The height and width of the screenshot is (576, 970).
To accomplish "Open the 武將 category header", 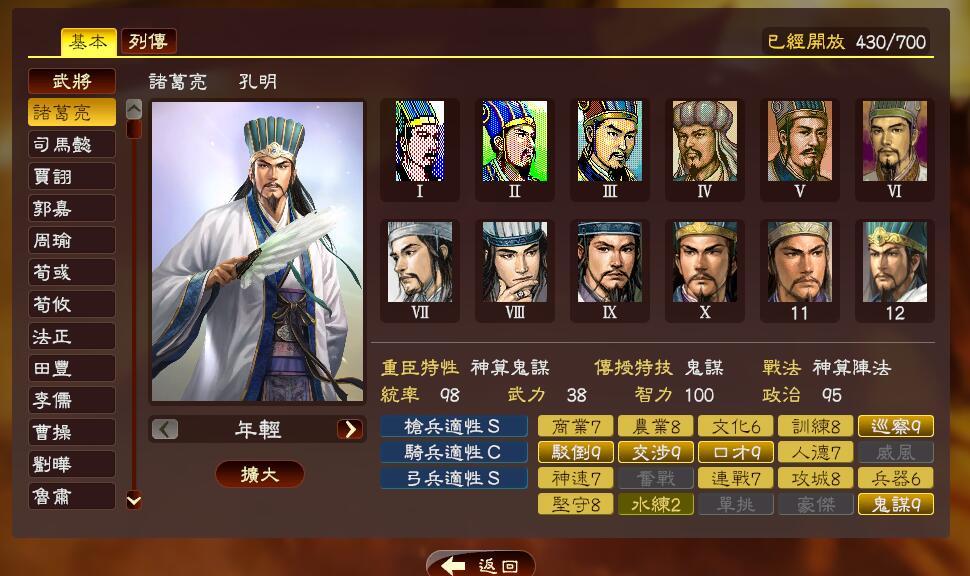I will point(72,80).
